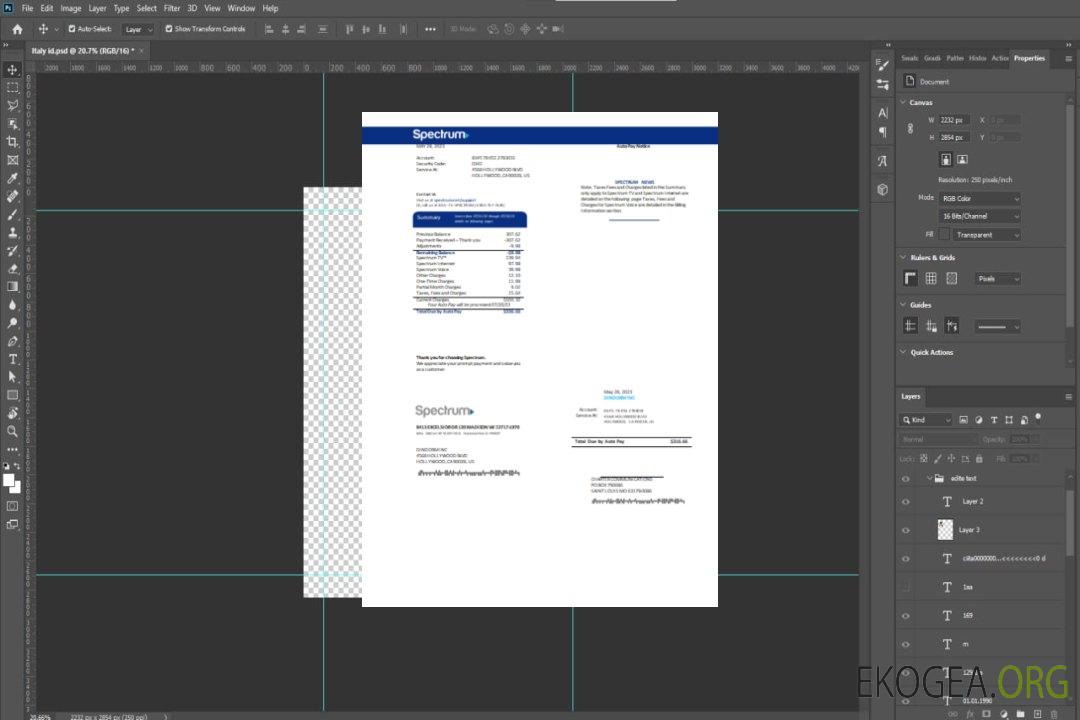Collapse the Rulers & Grids section

903,257
